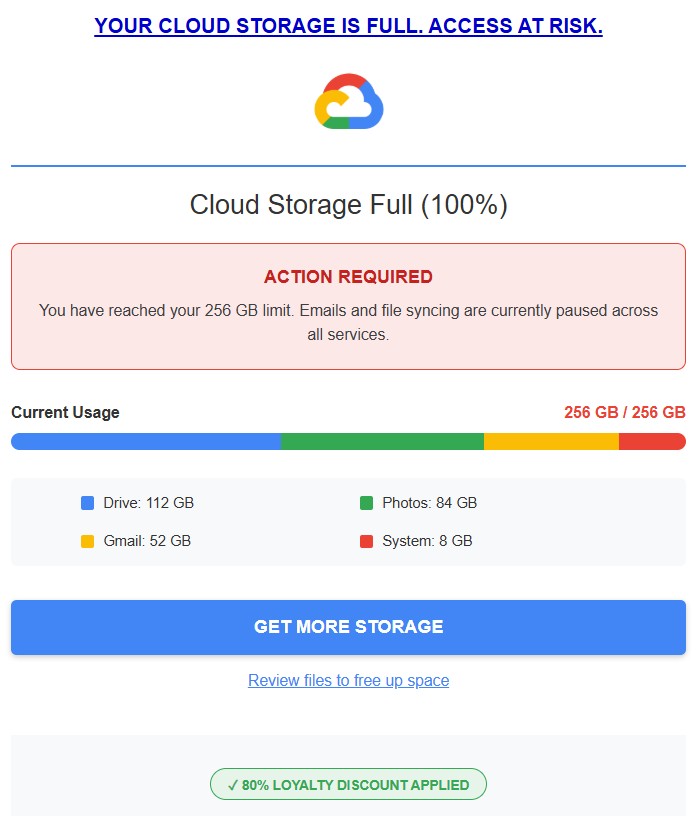This screenshot has width=696, height=816.
Task: Select the green Photos legend icon
Action: (x=366, y=503)
